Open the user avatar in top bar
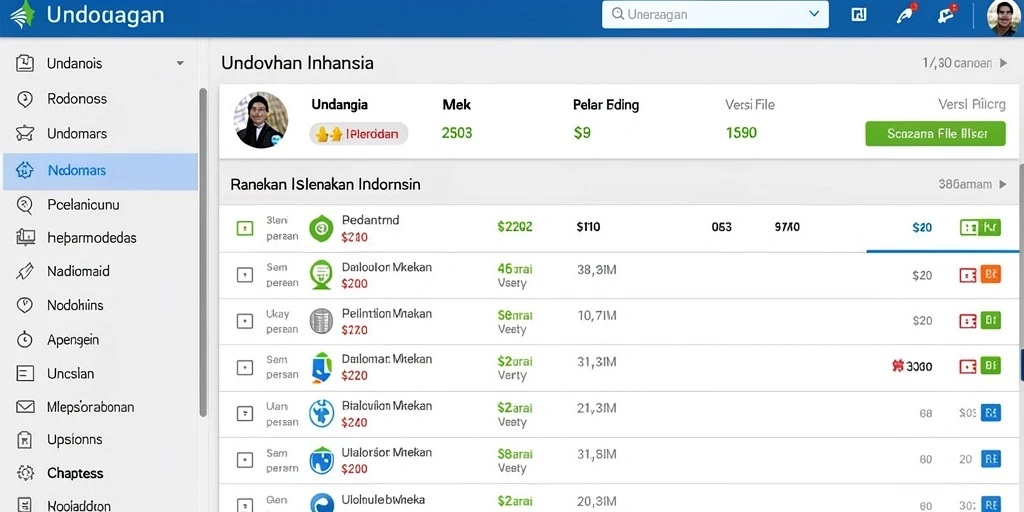The image size is (1024, 512). click(x=1003, y=17)
